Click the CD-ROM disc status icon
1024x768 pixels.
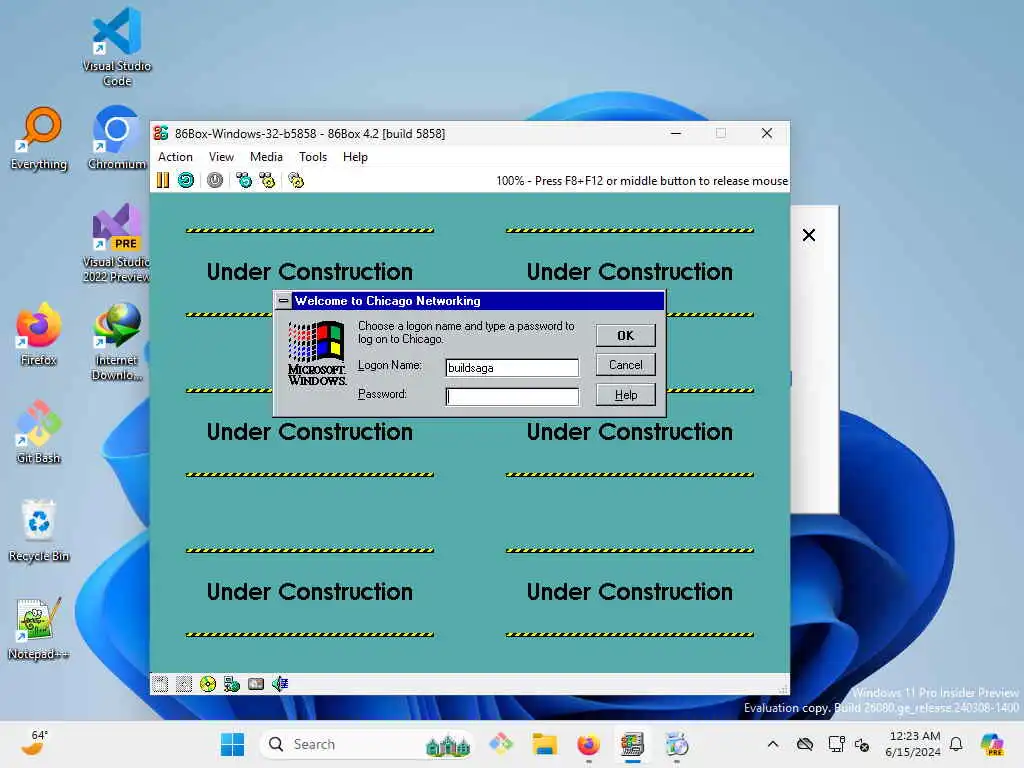[x=208, y=684]
